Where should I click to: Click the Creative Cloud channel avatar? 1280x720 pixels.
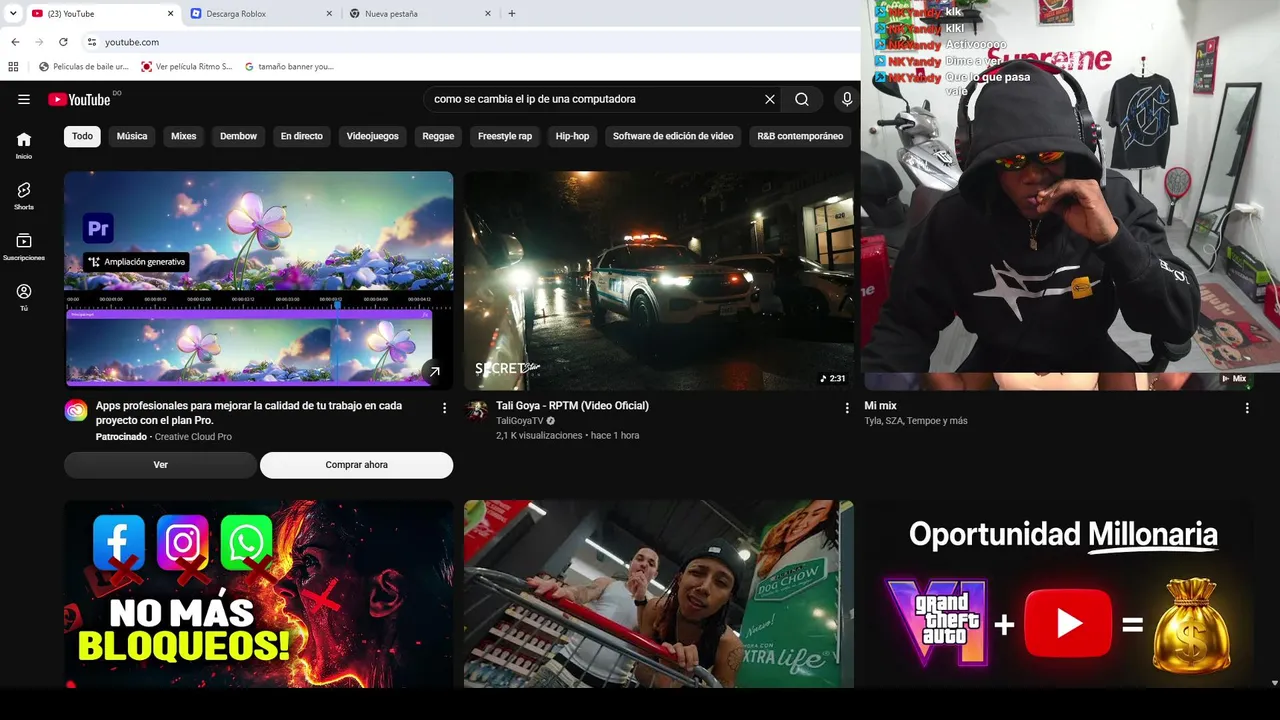point(76,411)
